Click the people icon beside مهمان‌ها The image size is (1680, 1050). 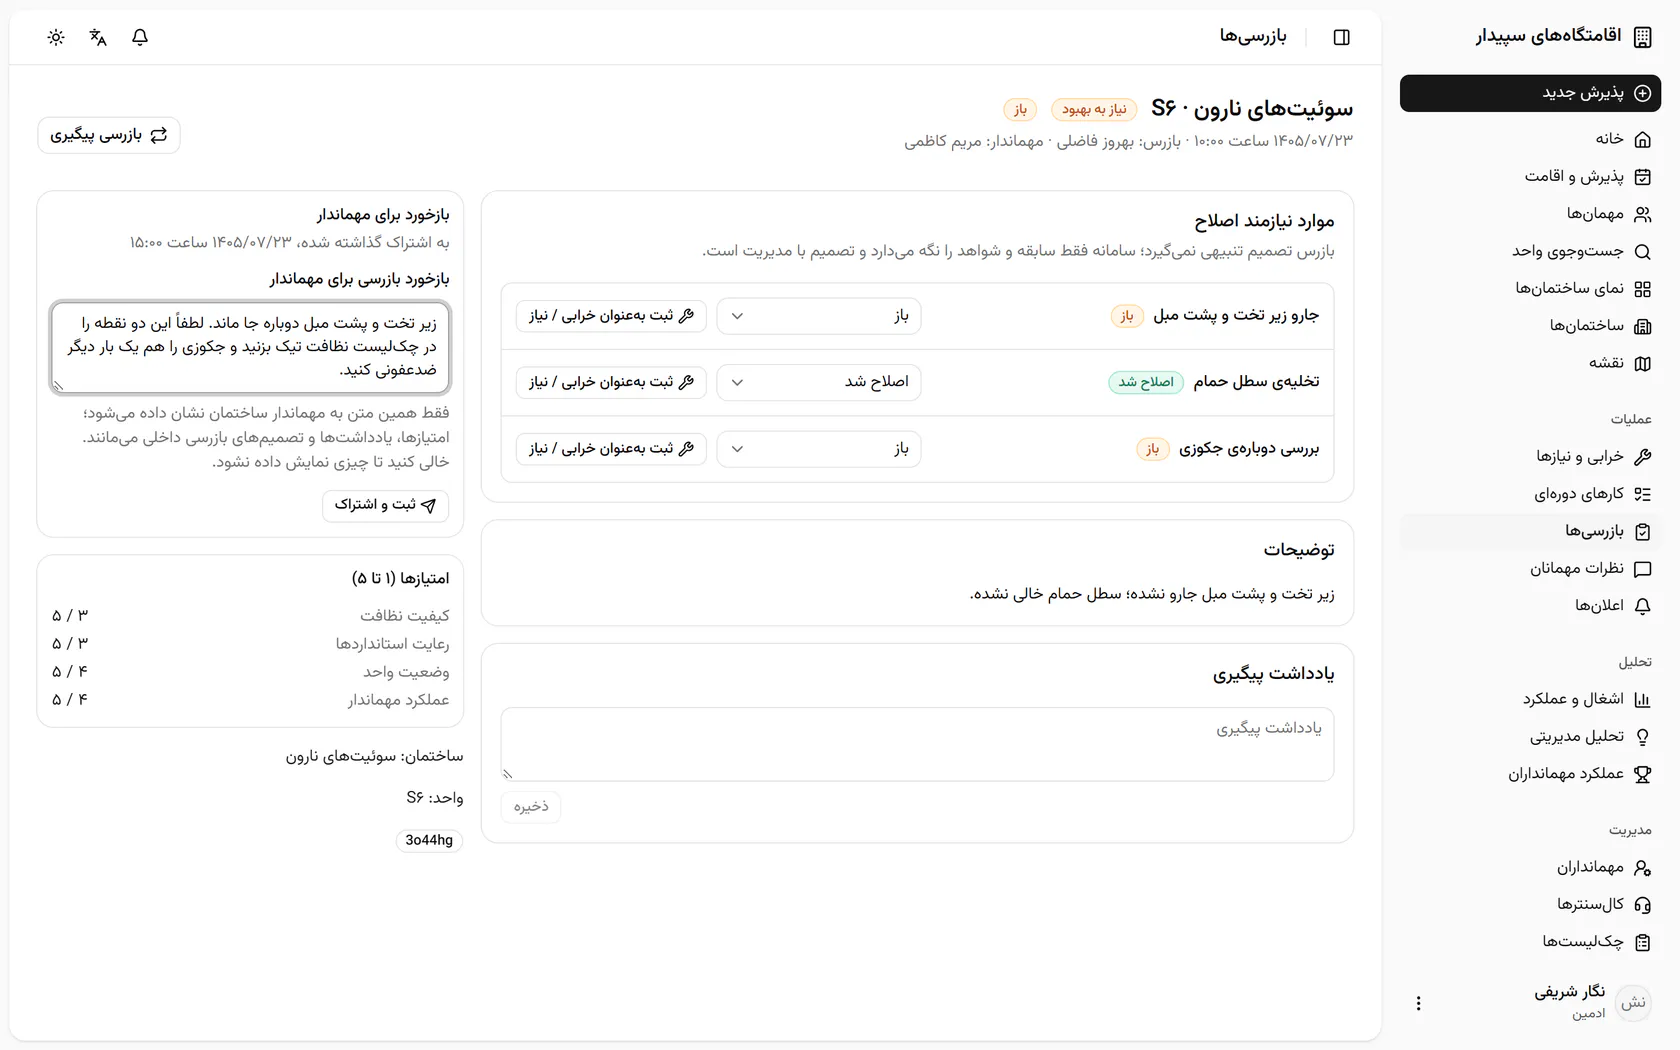click(1642, 214)
